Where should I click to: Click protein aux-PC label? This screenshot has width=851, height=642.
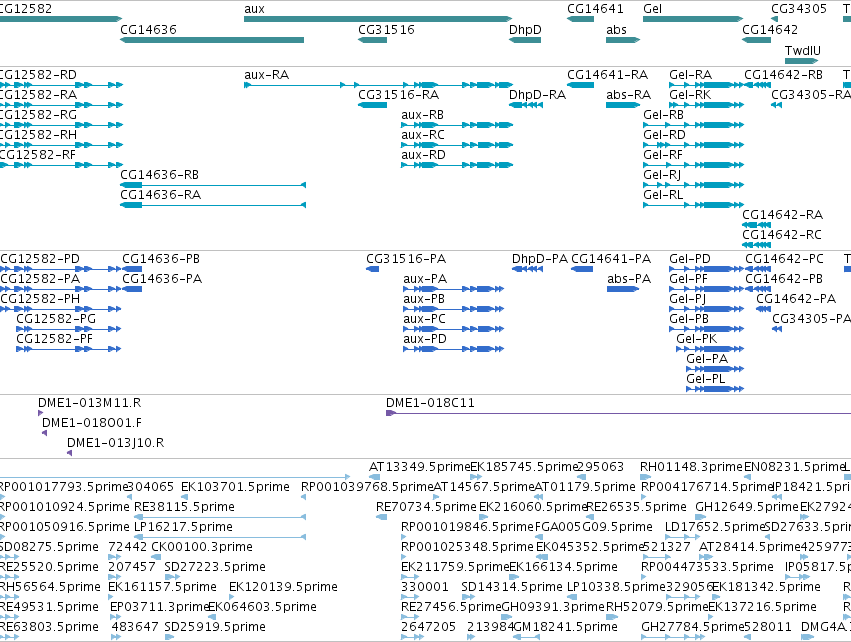pyautogui.click(x=424, y=319)
